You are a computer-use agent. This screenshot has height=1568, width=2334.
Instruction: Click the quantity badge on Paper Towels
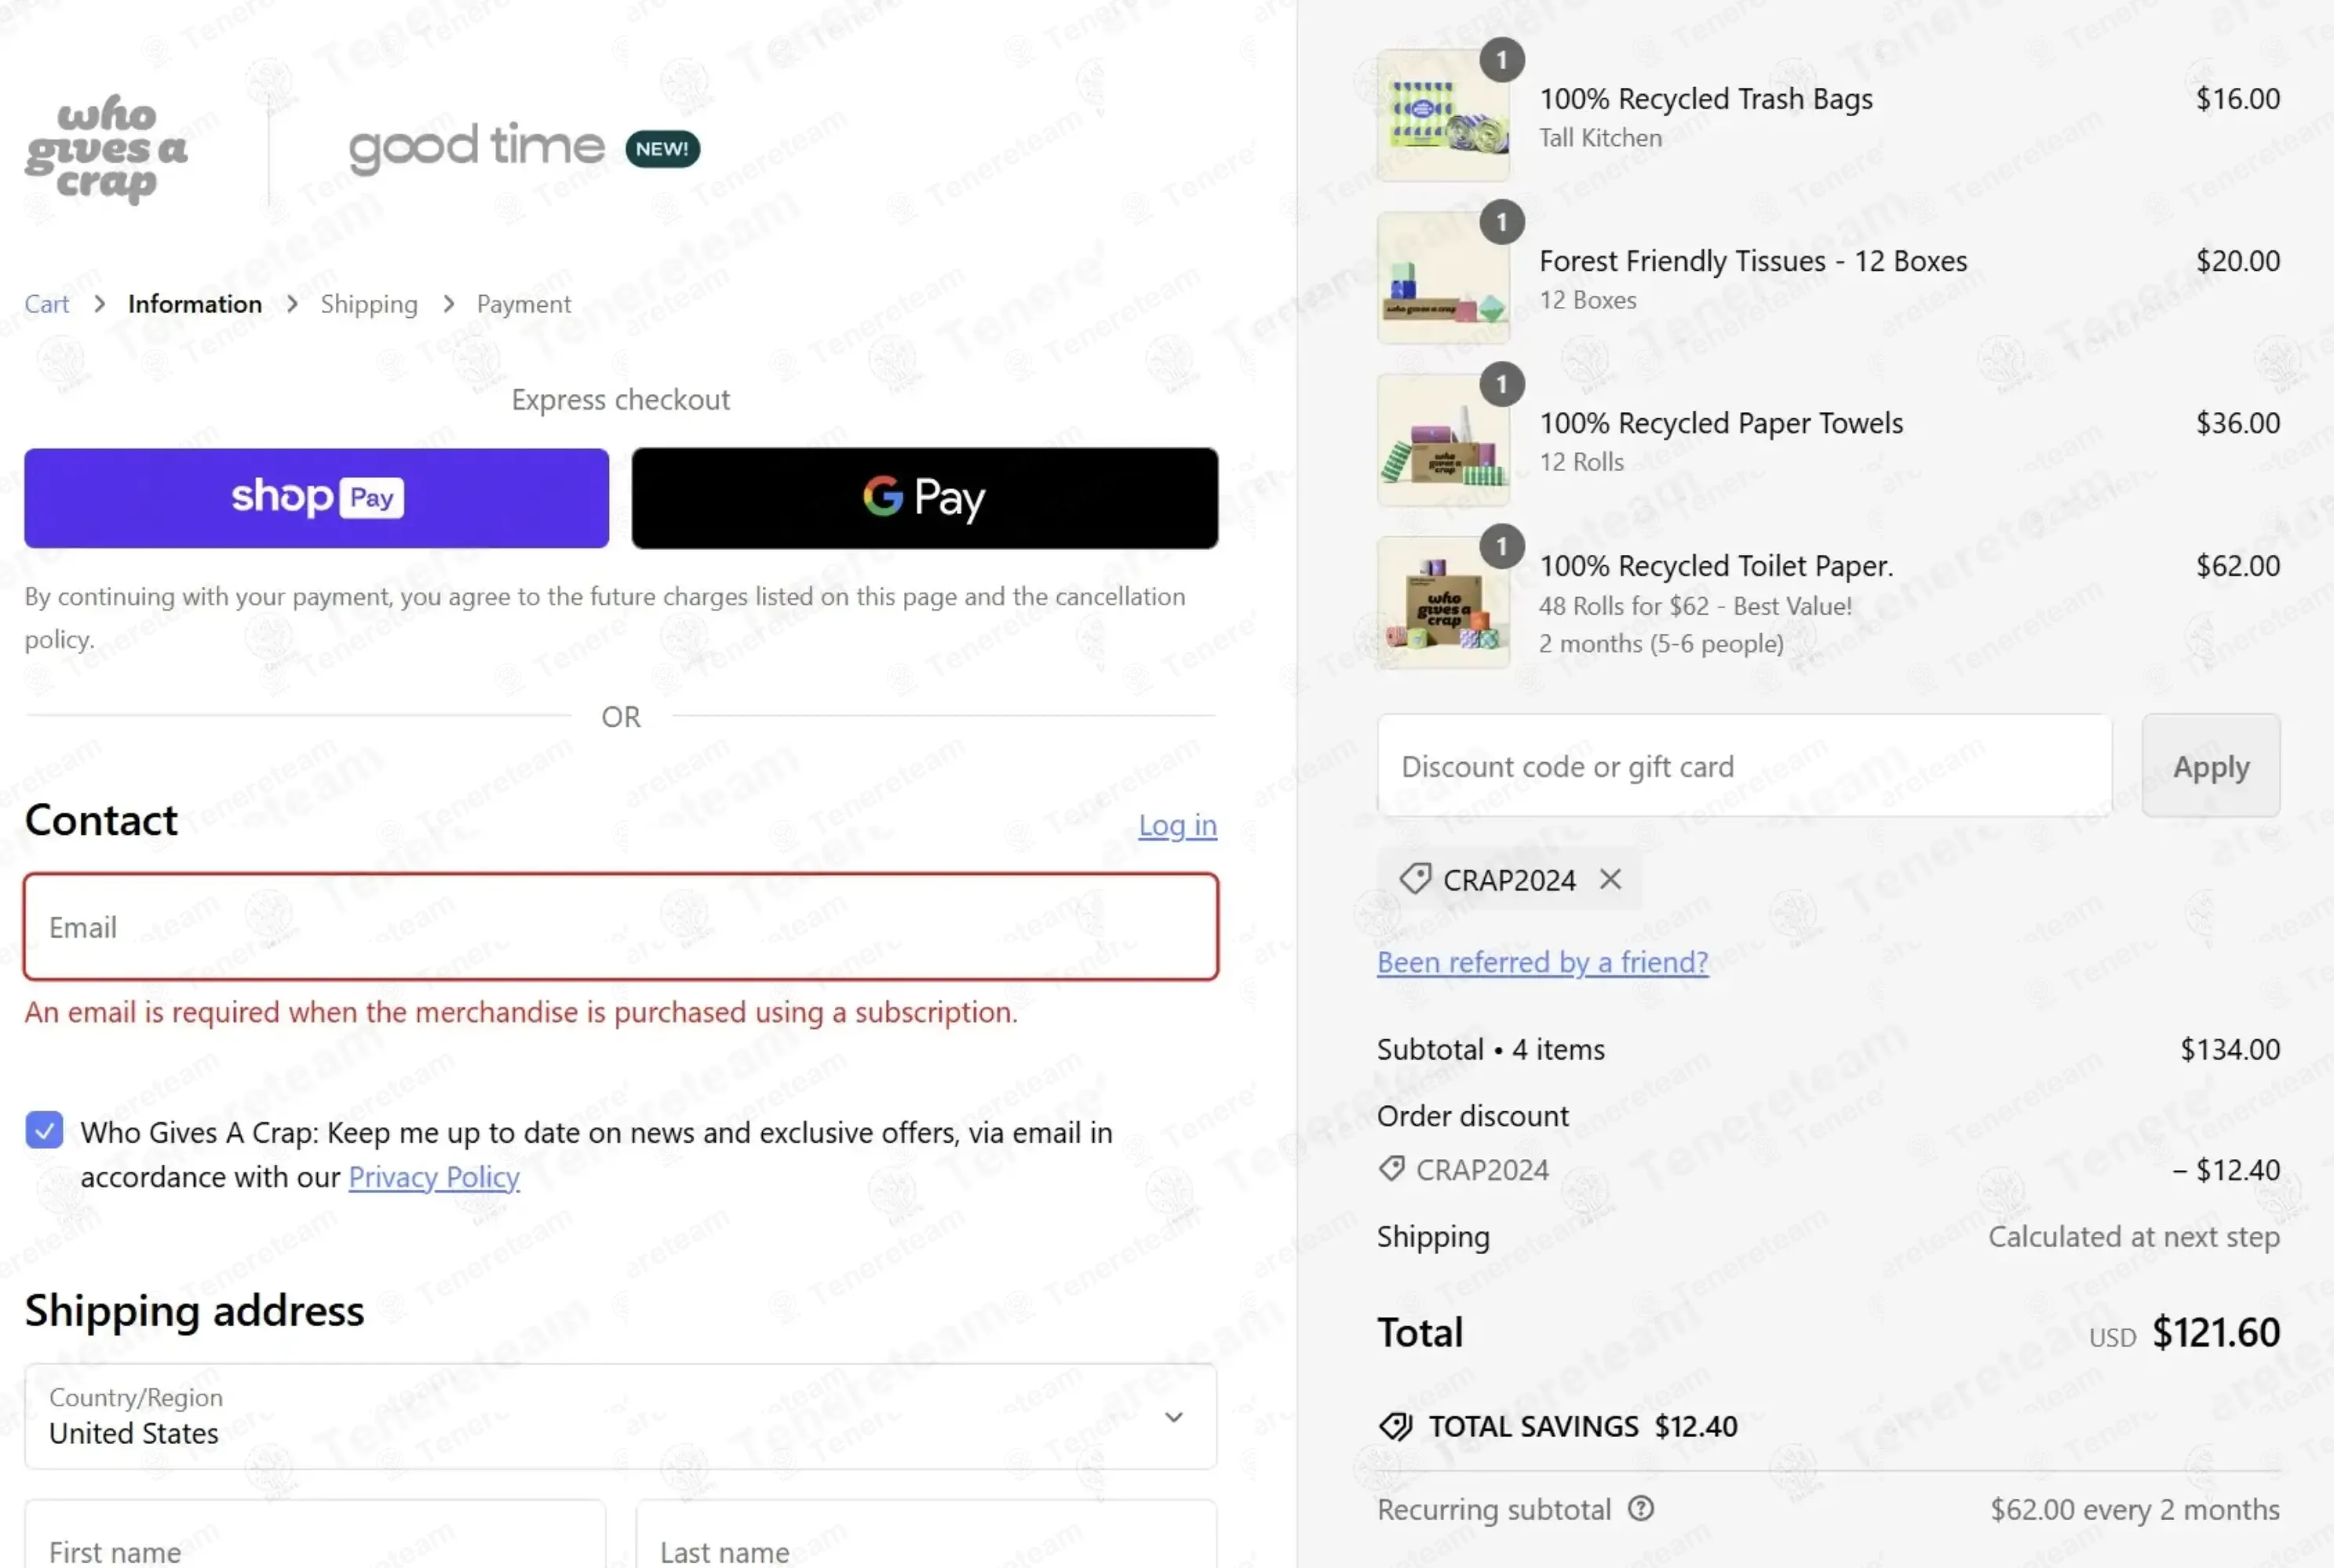1501,384
